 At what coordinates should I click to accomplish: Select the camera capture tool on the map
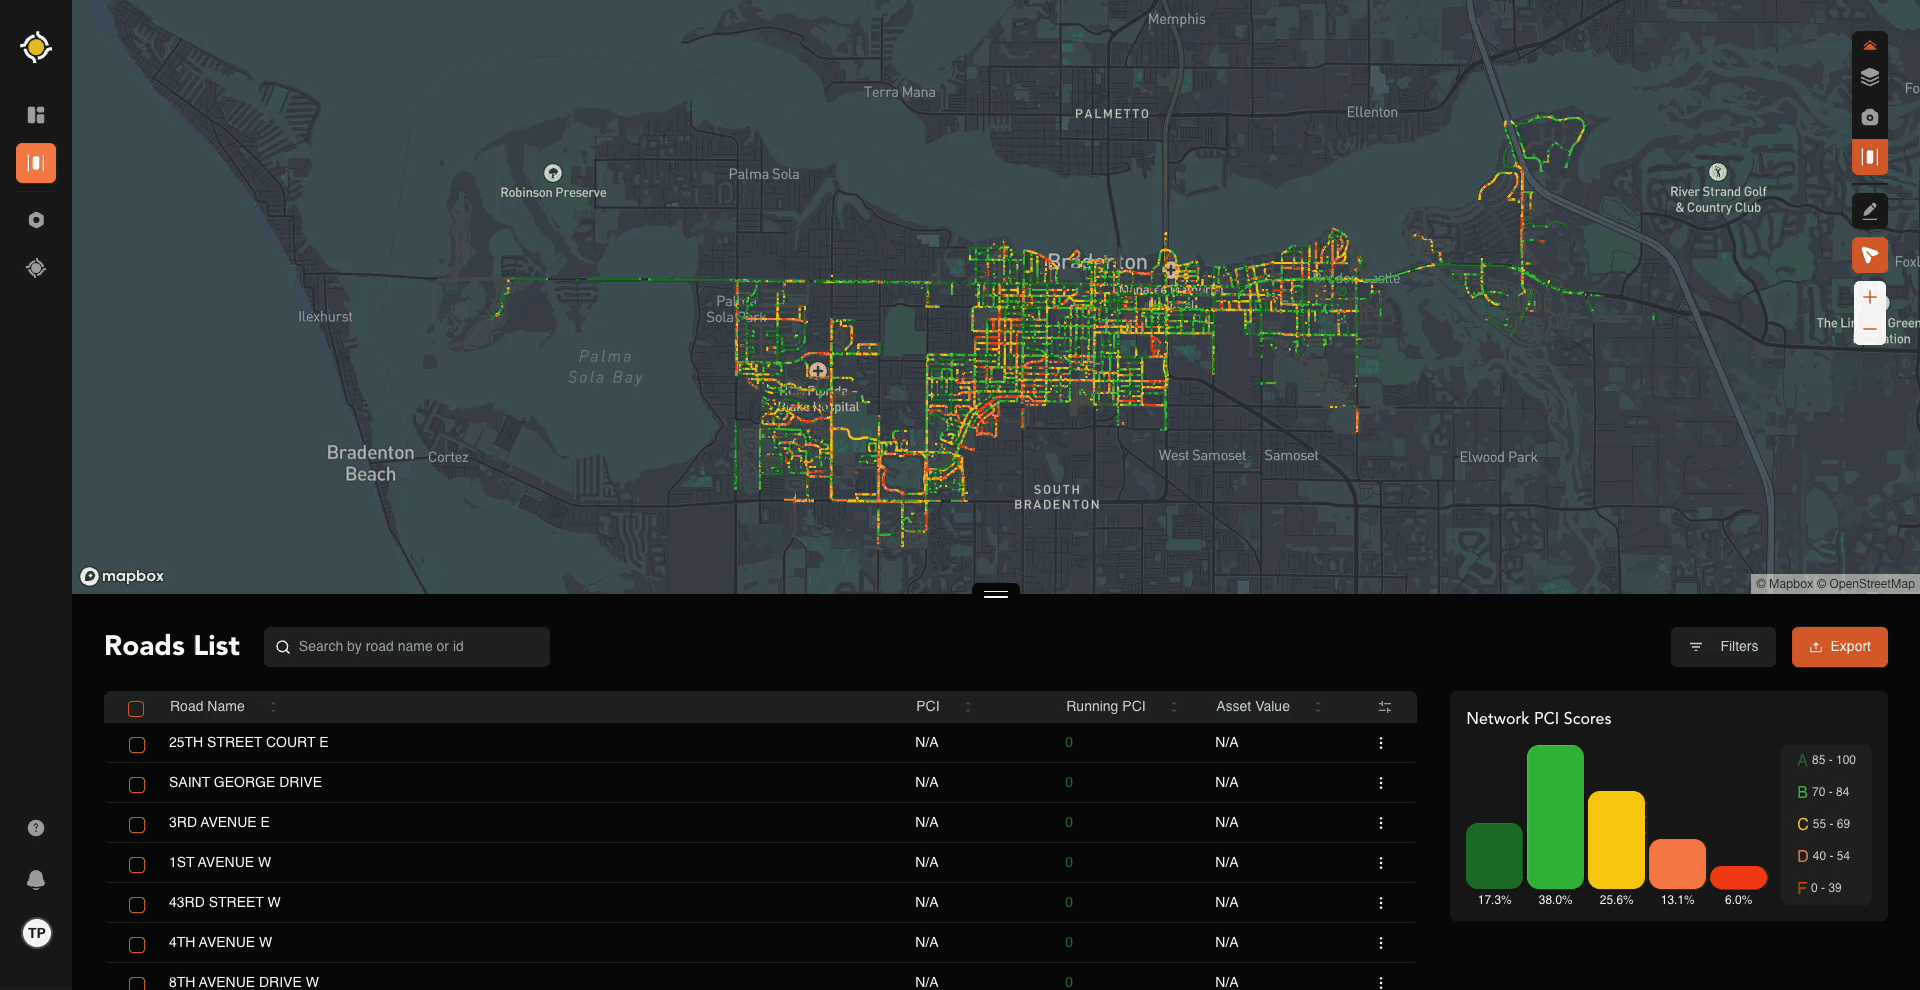tap(1871, 117)
